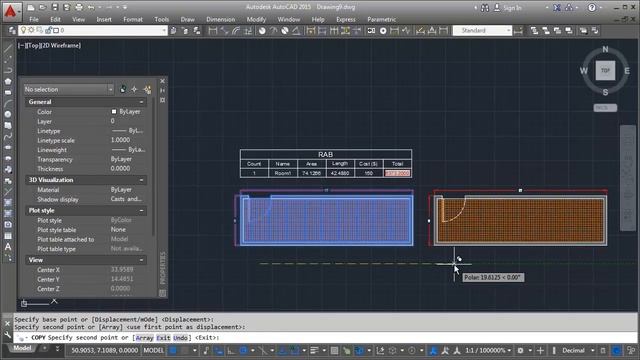The width and height of the screenshot is (640, 360).
Task: Select the Polygon tool in Draw toolbar
Action: click(8, 81)
